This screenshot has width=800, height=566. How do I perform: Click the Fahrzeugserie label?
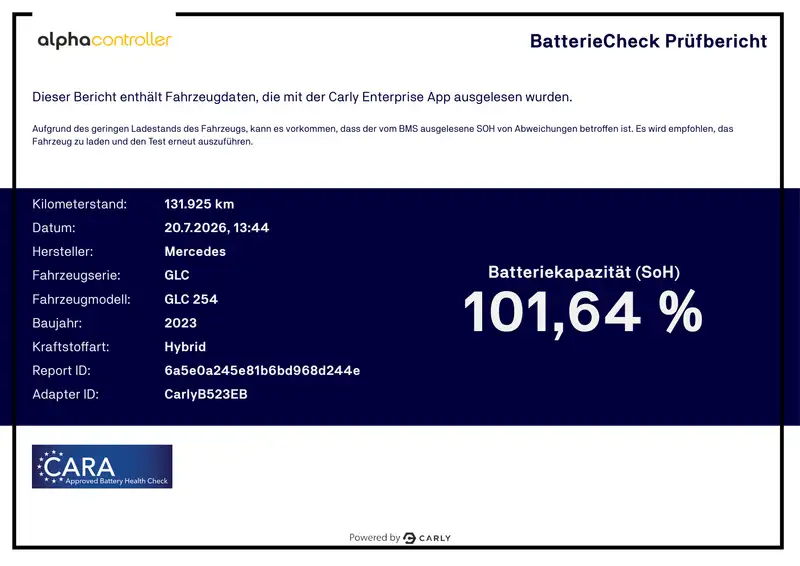[76, 276]
